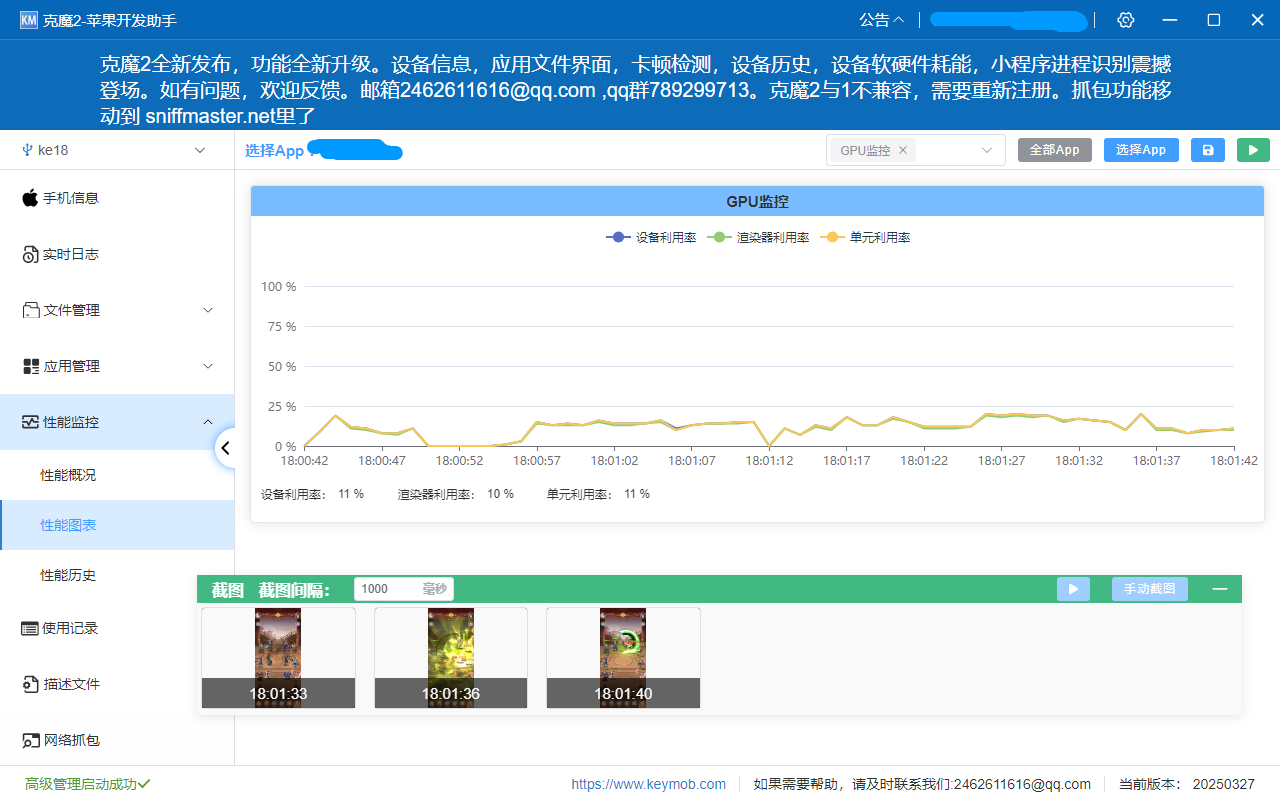Click the 全部App button

coord(1054,149)
